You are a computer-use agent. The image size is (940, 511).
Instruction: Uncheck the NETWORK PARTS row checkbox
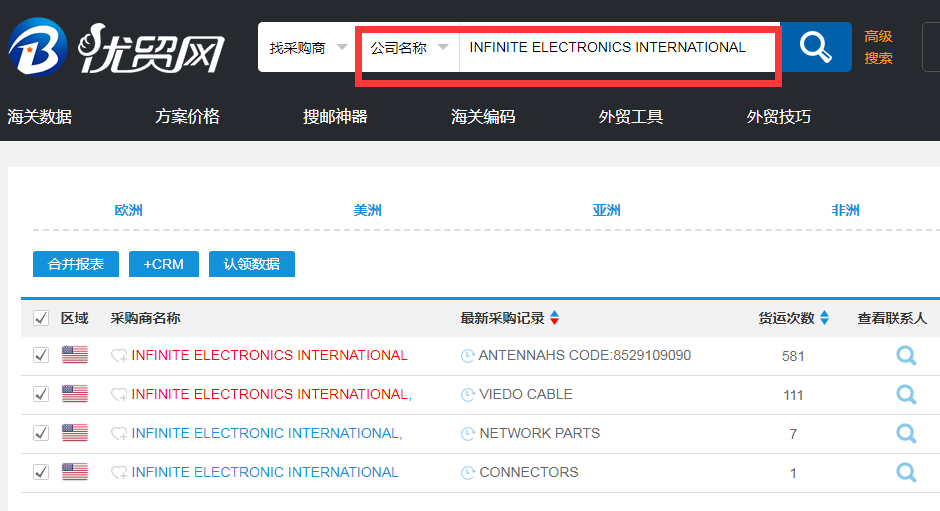pos(41,433)
